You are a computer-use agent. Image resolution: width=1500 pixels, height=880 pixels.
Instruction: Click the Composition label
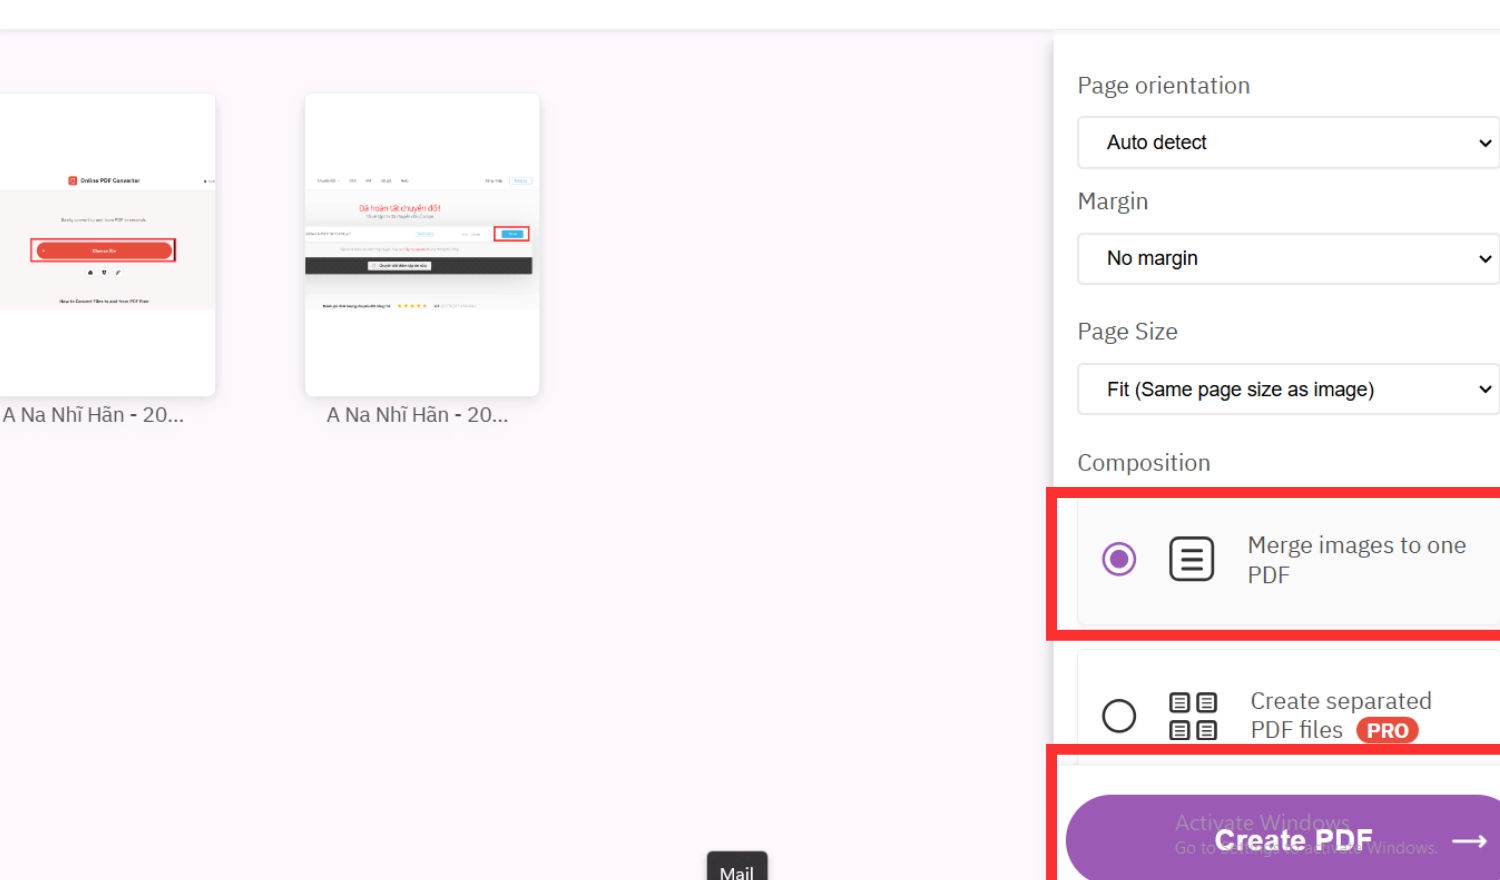[x=1144, y=463]
